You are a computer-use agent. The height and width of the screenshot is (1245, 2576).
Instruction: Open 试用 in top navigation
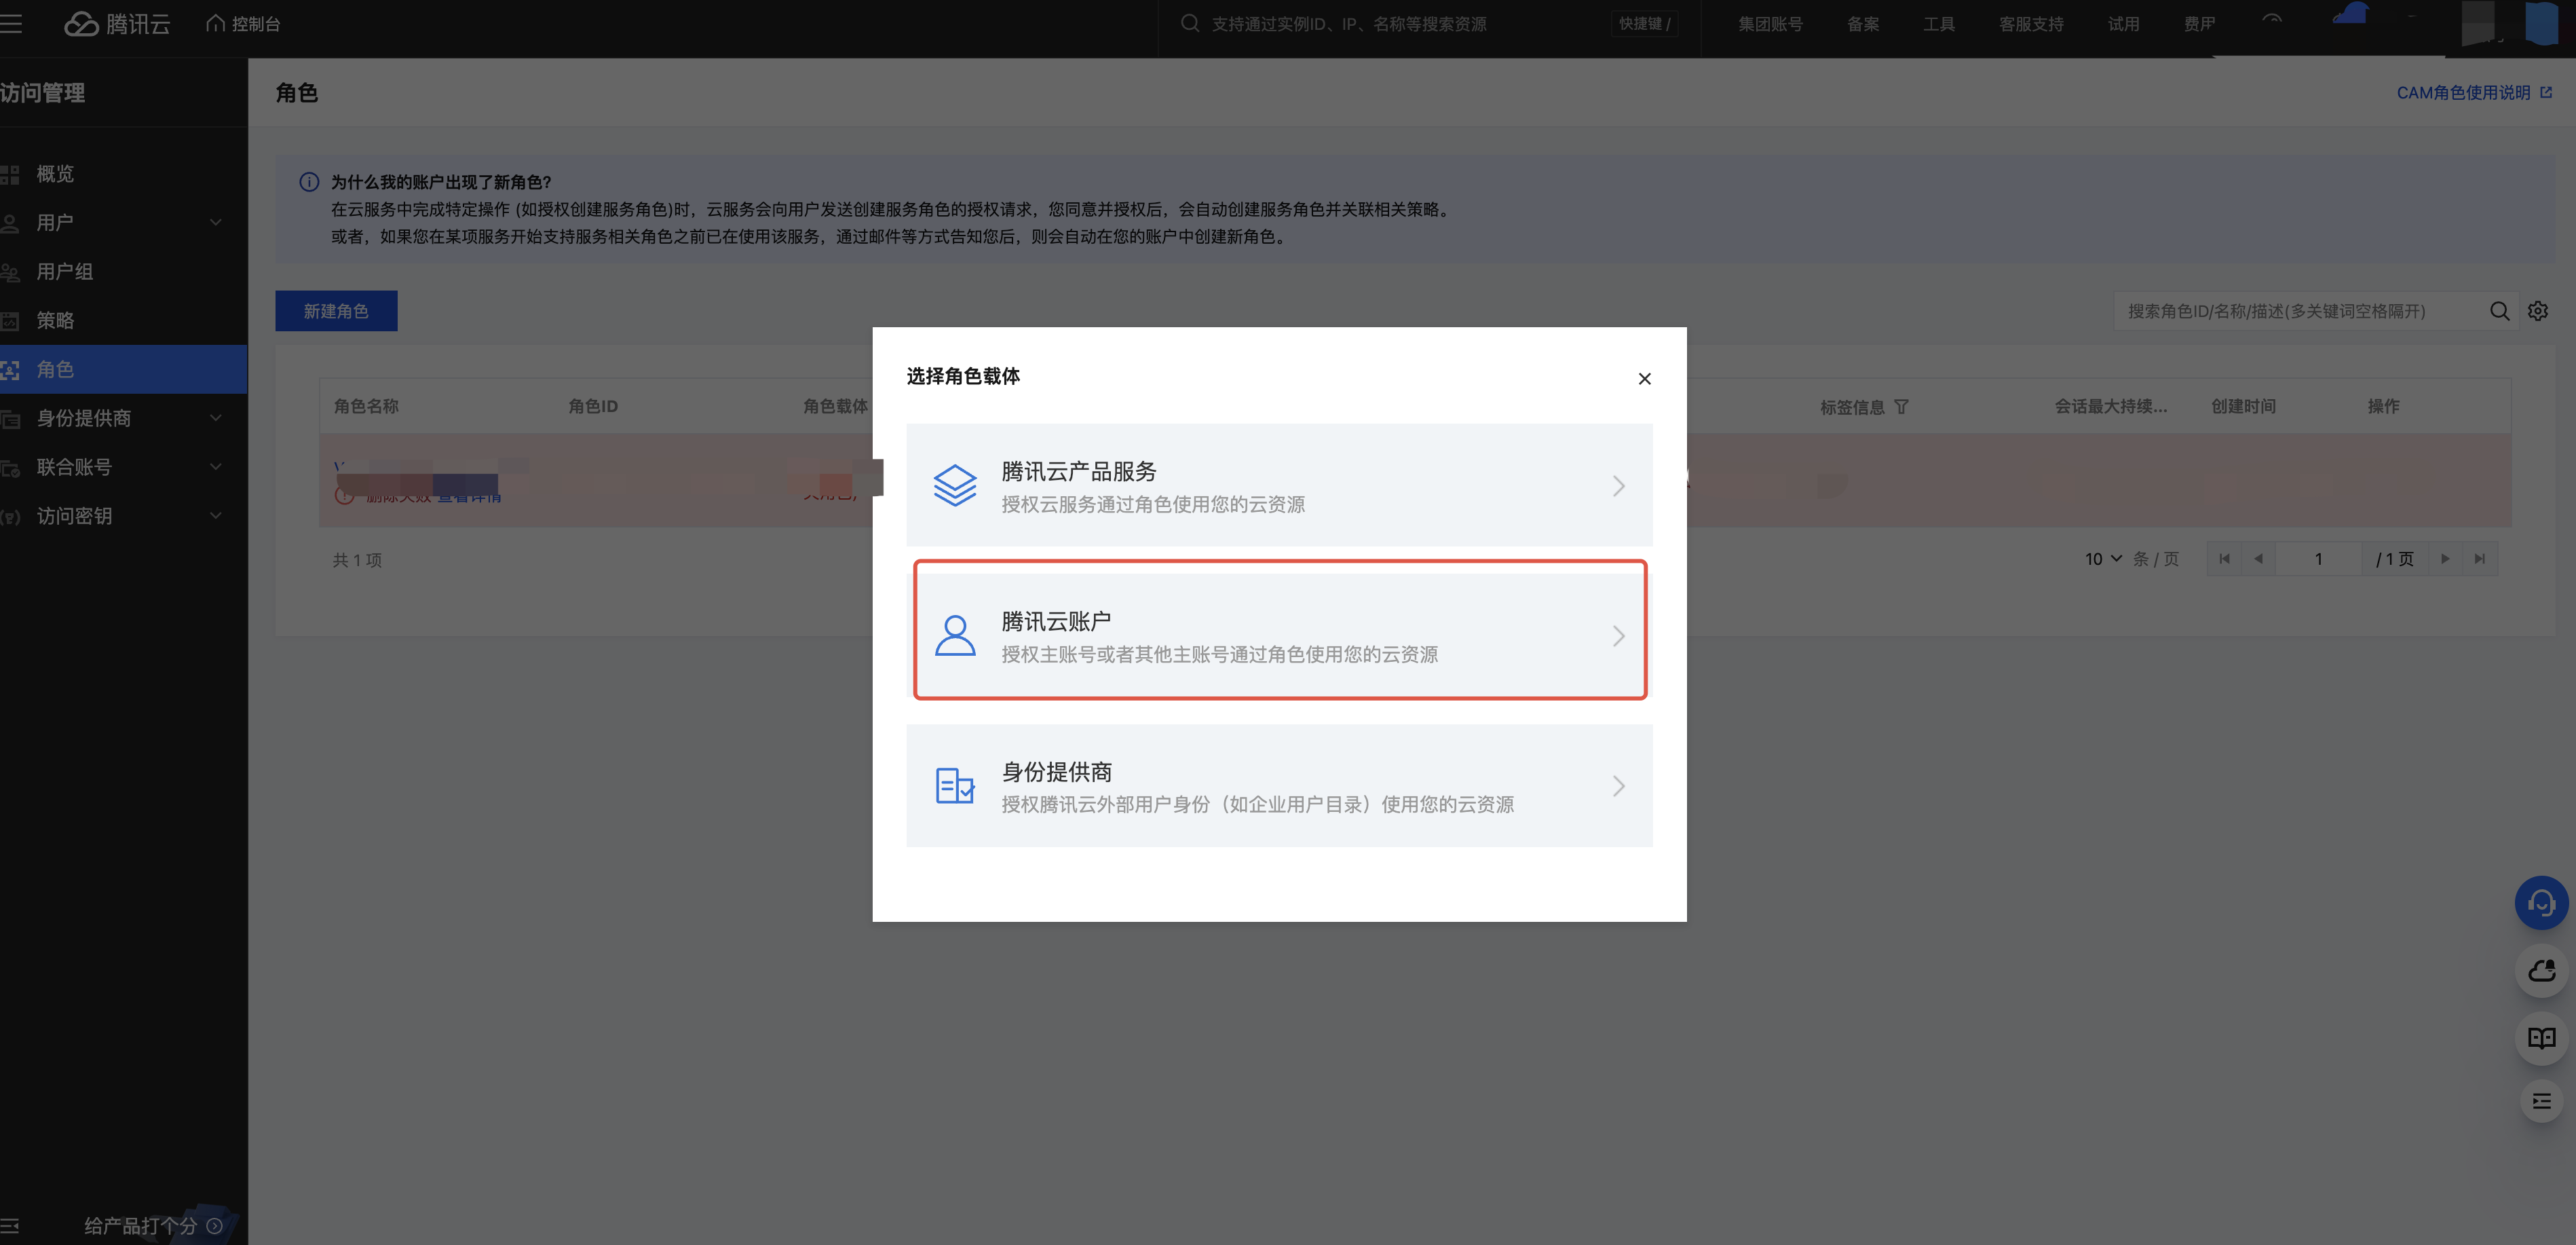2123,24
